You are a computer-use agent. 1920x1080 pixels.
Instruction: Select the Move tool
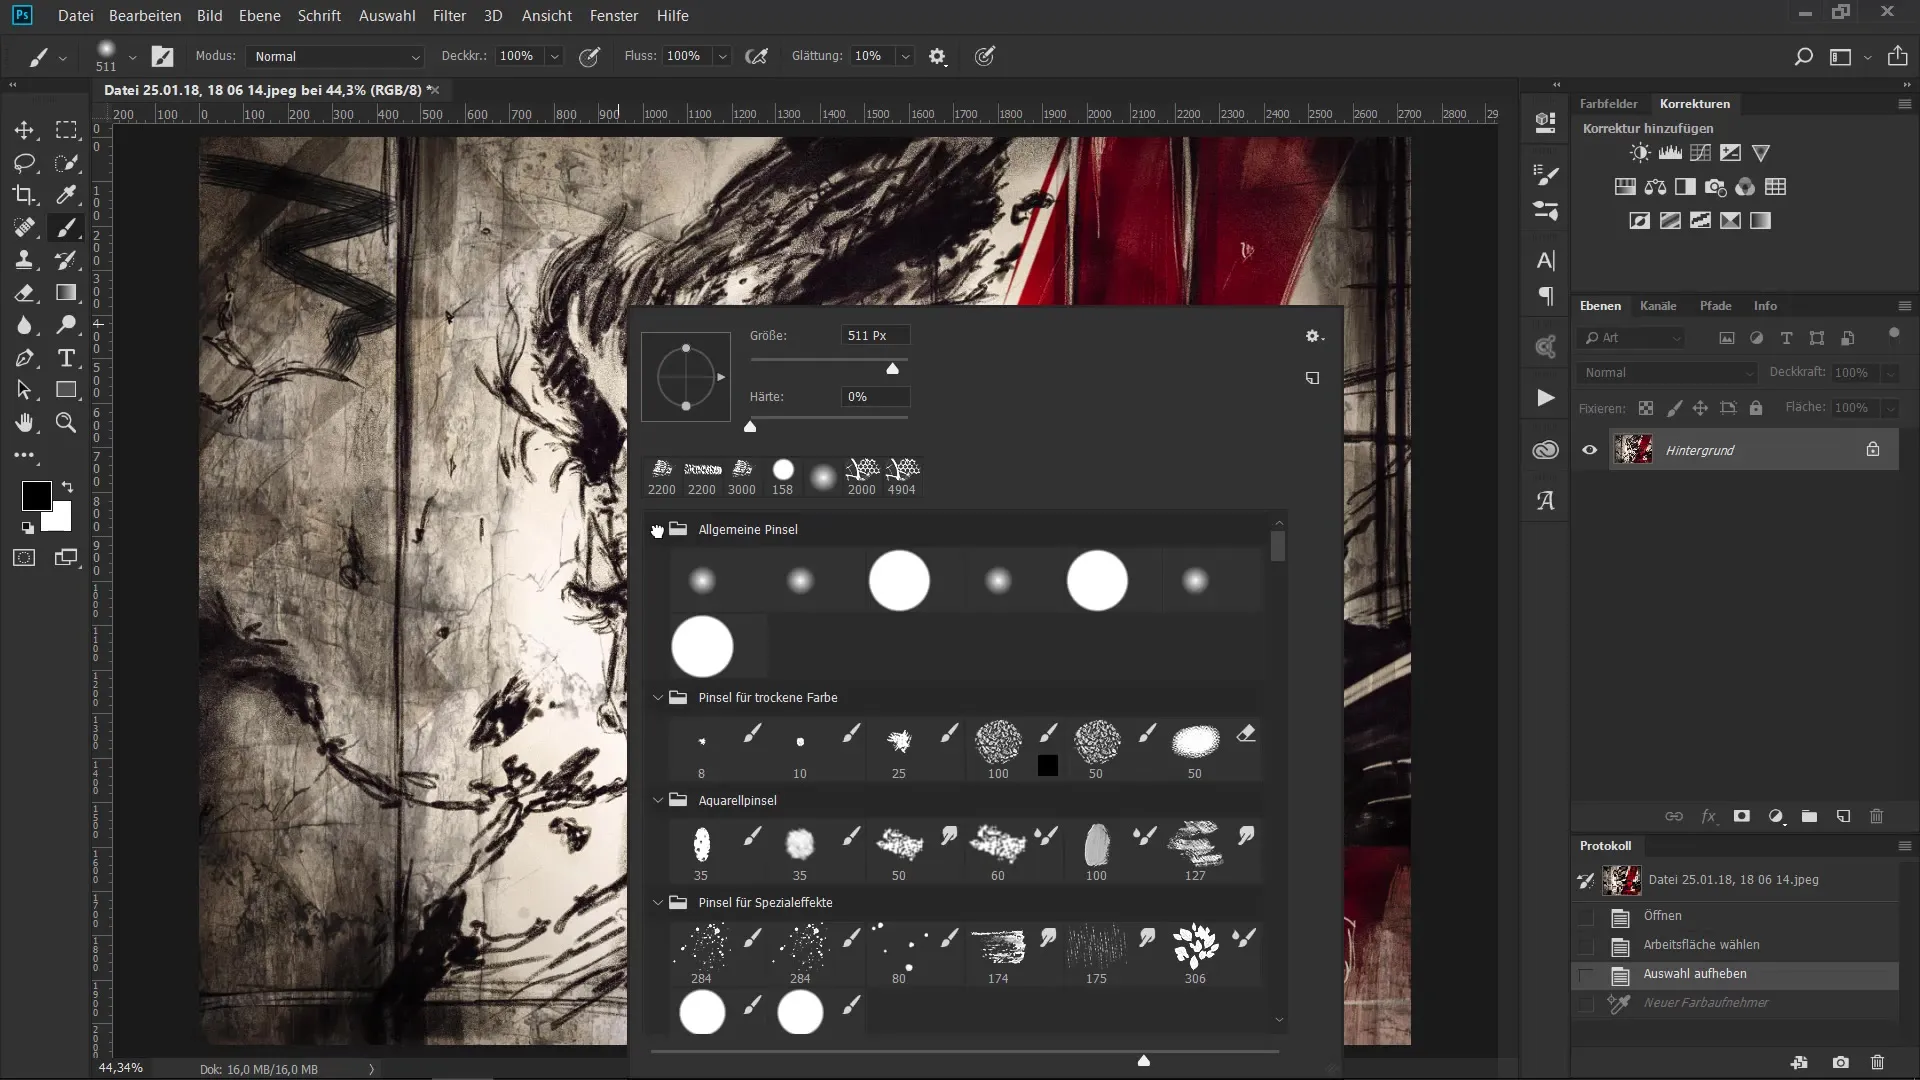pyautogui.click(x=24, y=130)
